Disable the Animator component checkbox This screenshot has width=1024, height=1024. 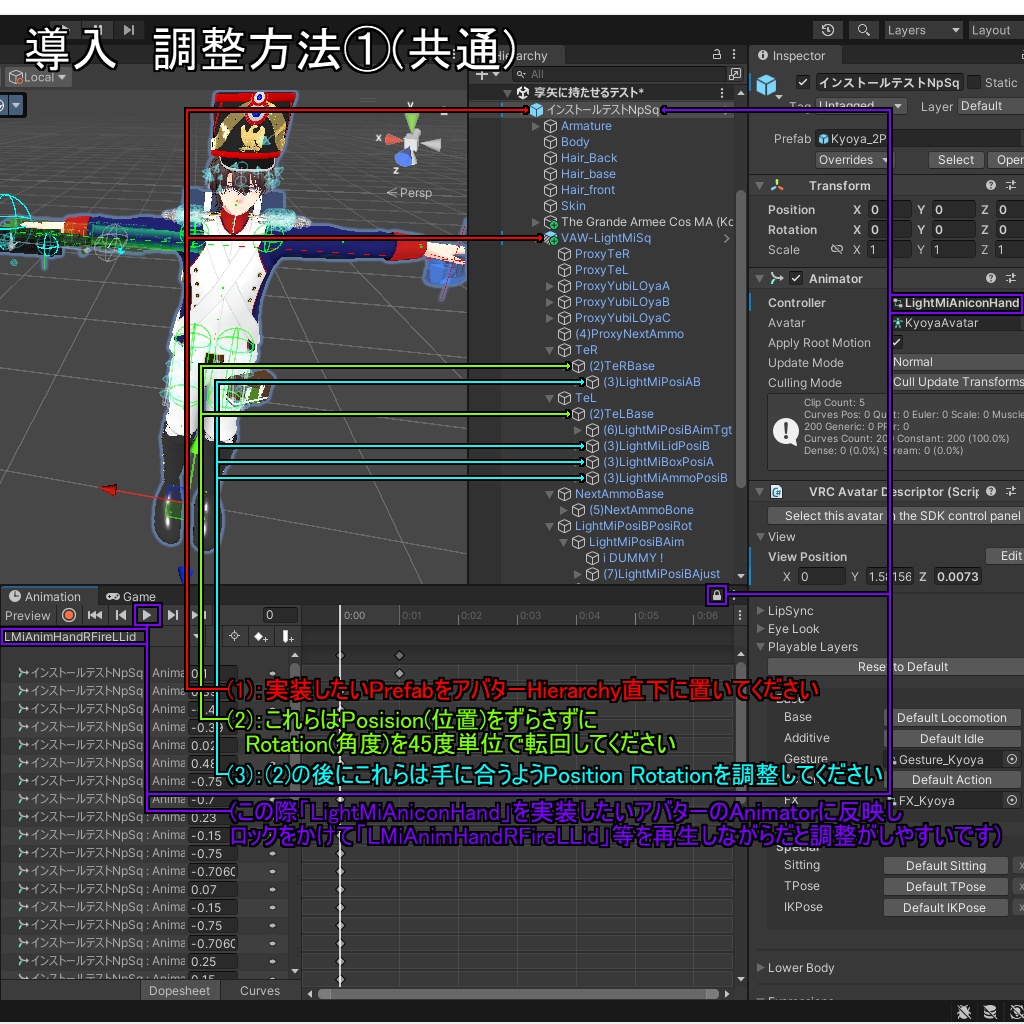point(796,278)
